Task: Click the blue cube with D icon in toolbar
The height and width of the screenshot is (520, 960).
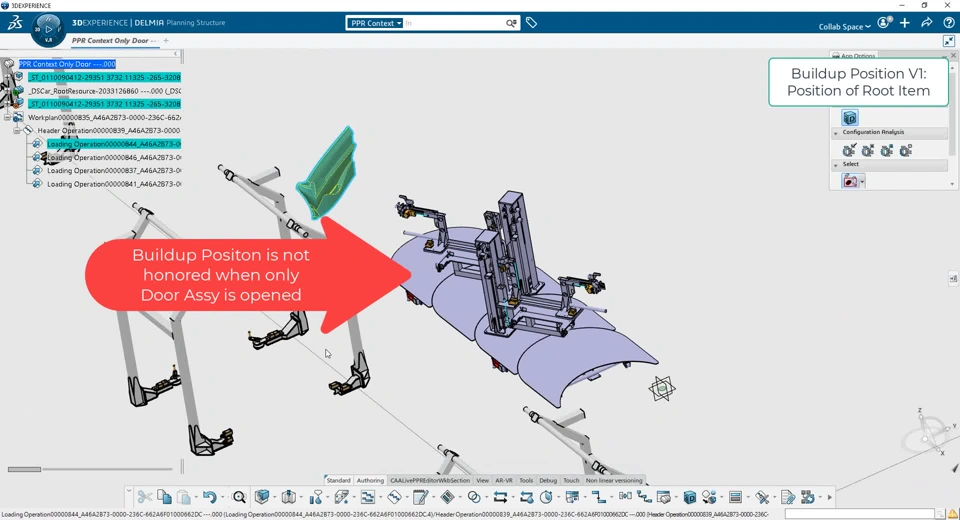Action: click(690, 497)
